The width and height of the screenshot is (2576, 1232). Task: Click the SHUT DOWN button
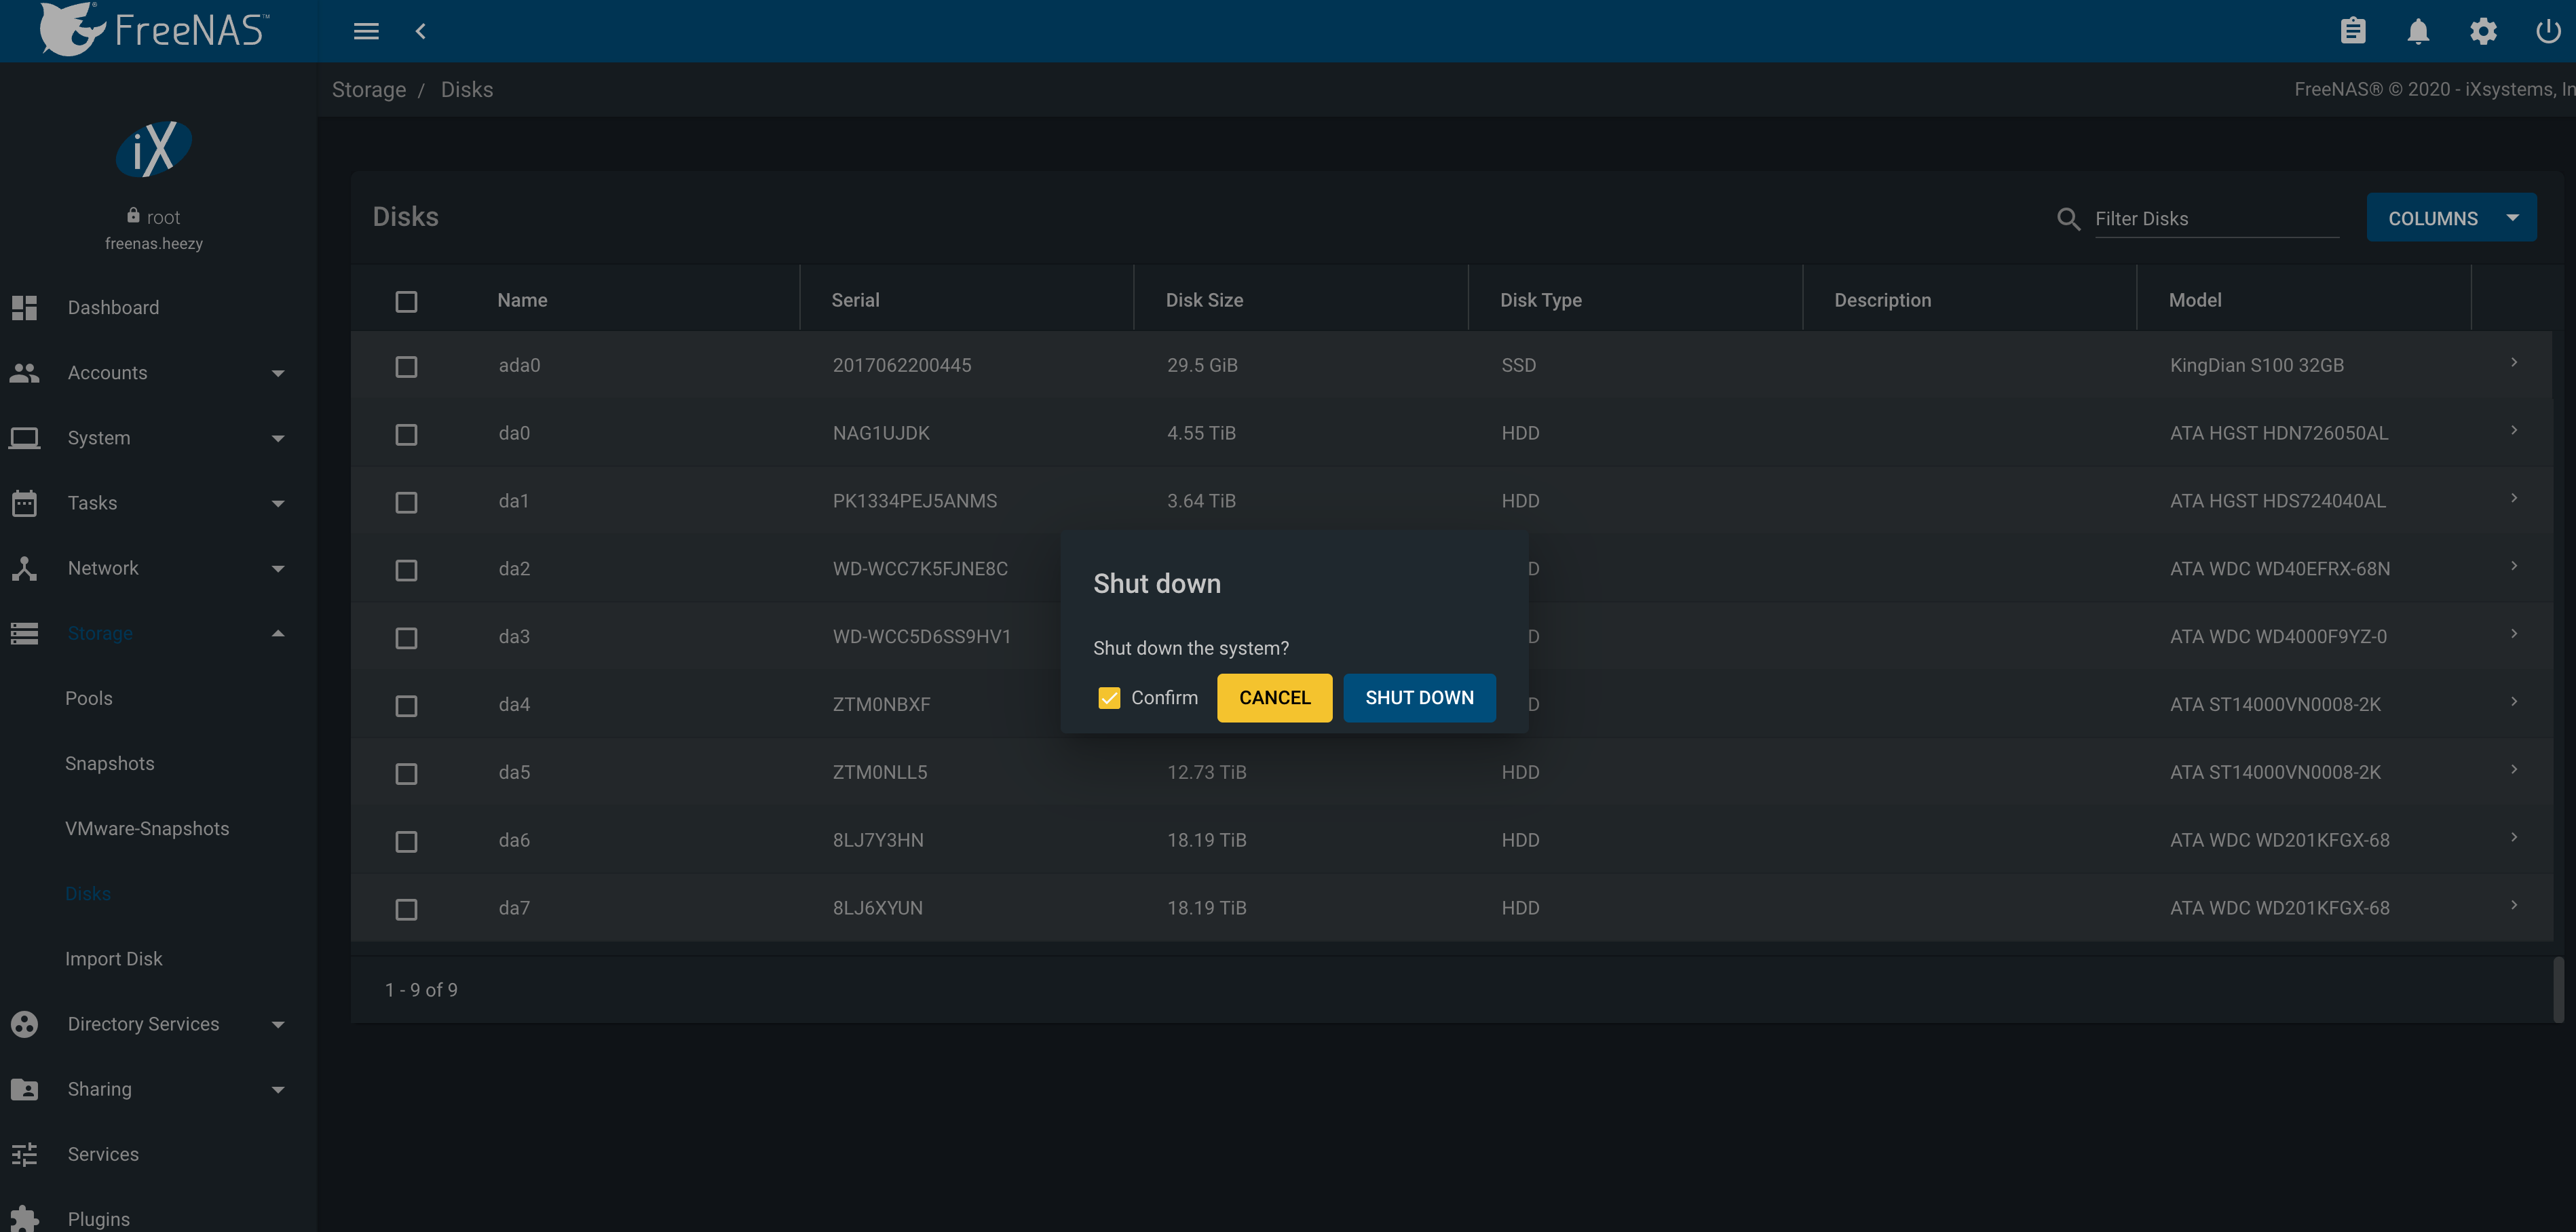point(1419,698)
